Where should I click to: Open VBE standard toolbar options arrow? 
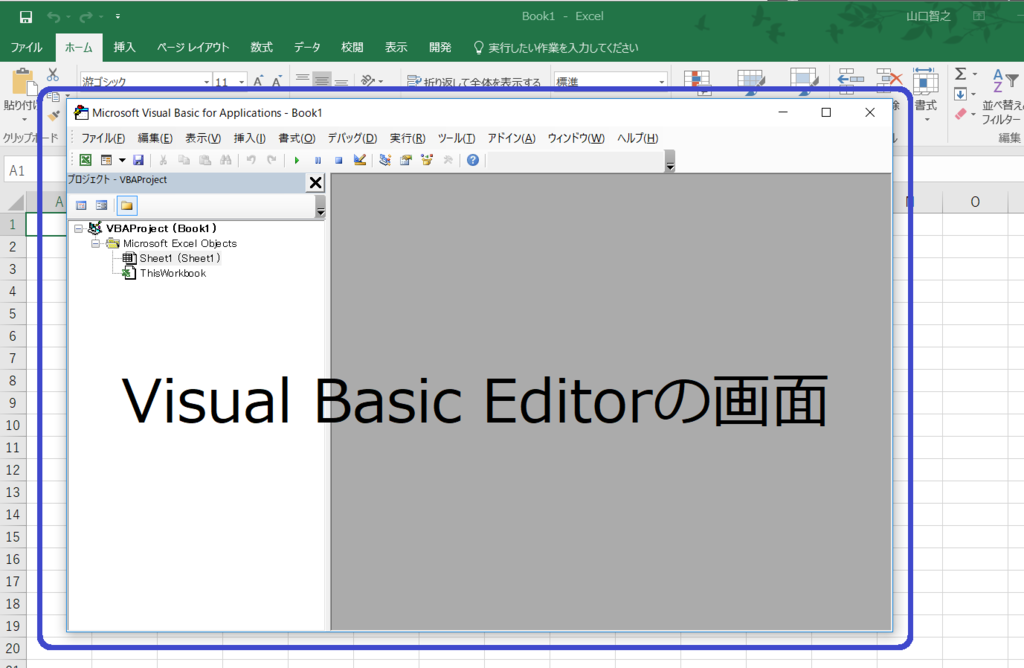coord(670,161)
